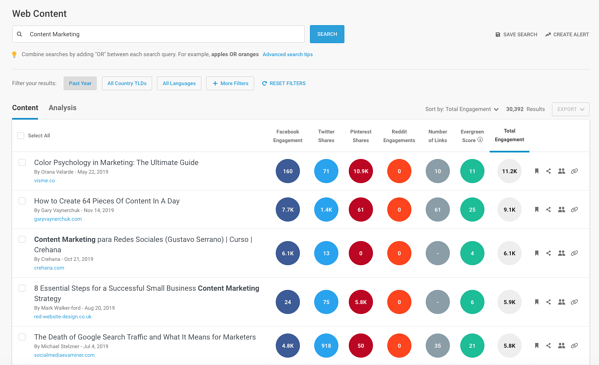Screen dimensions: 599x365
Task: View backlinks of the Crehana article
Action: (574, 253)
